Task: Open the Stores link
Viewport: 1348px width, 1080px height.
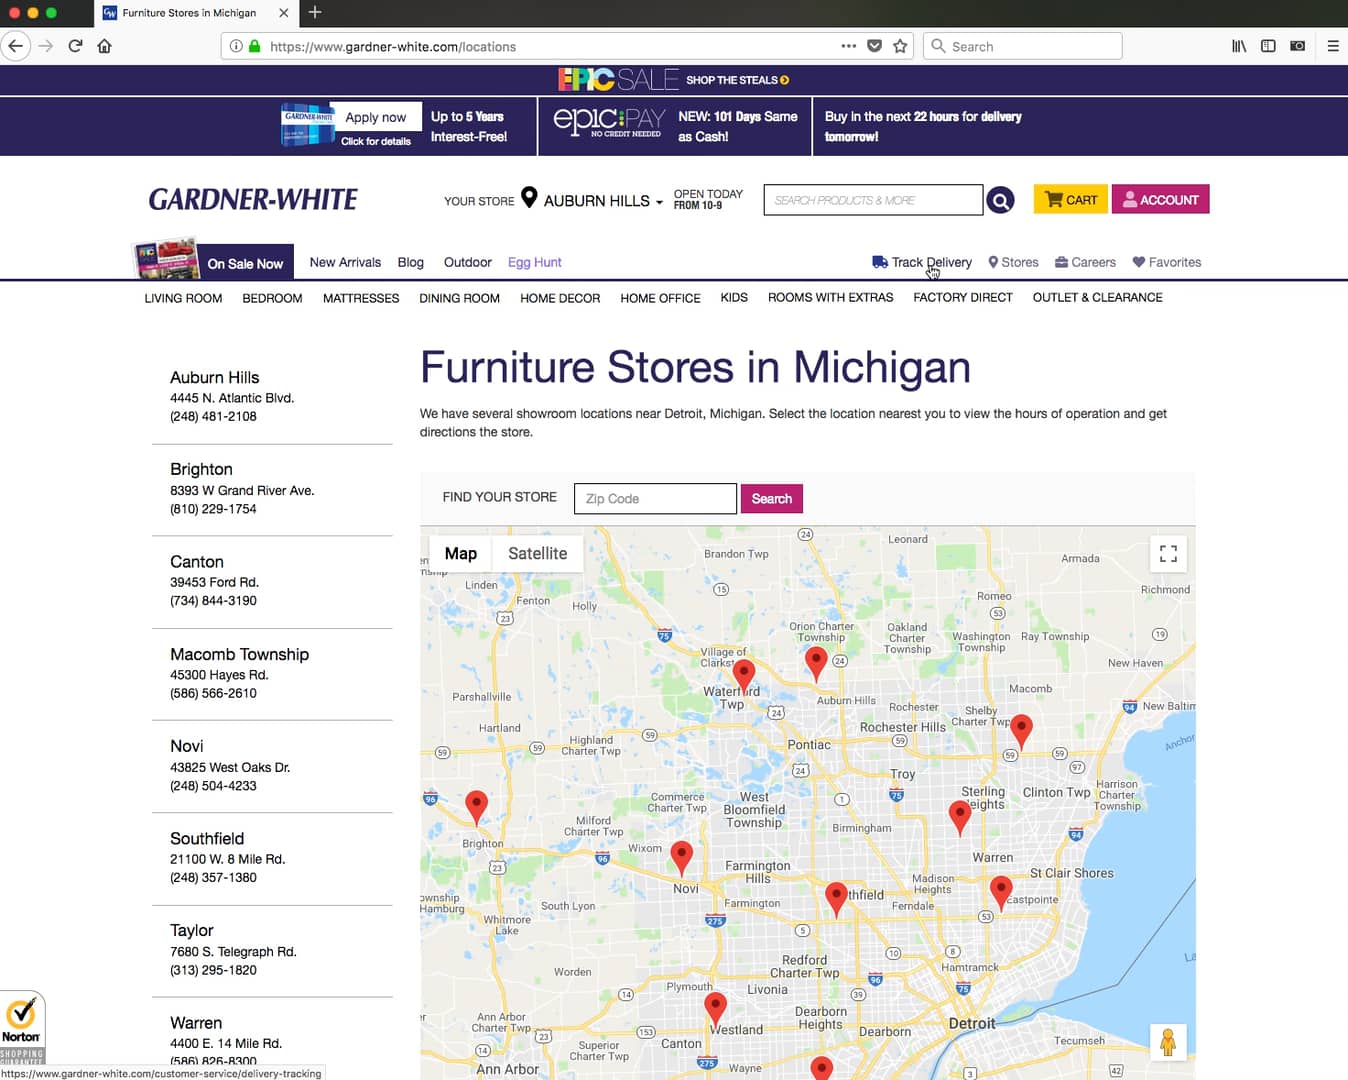Action: point(1013,262)
